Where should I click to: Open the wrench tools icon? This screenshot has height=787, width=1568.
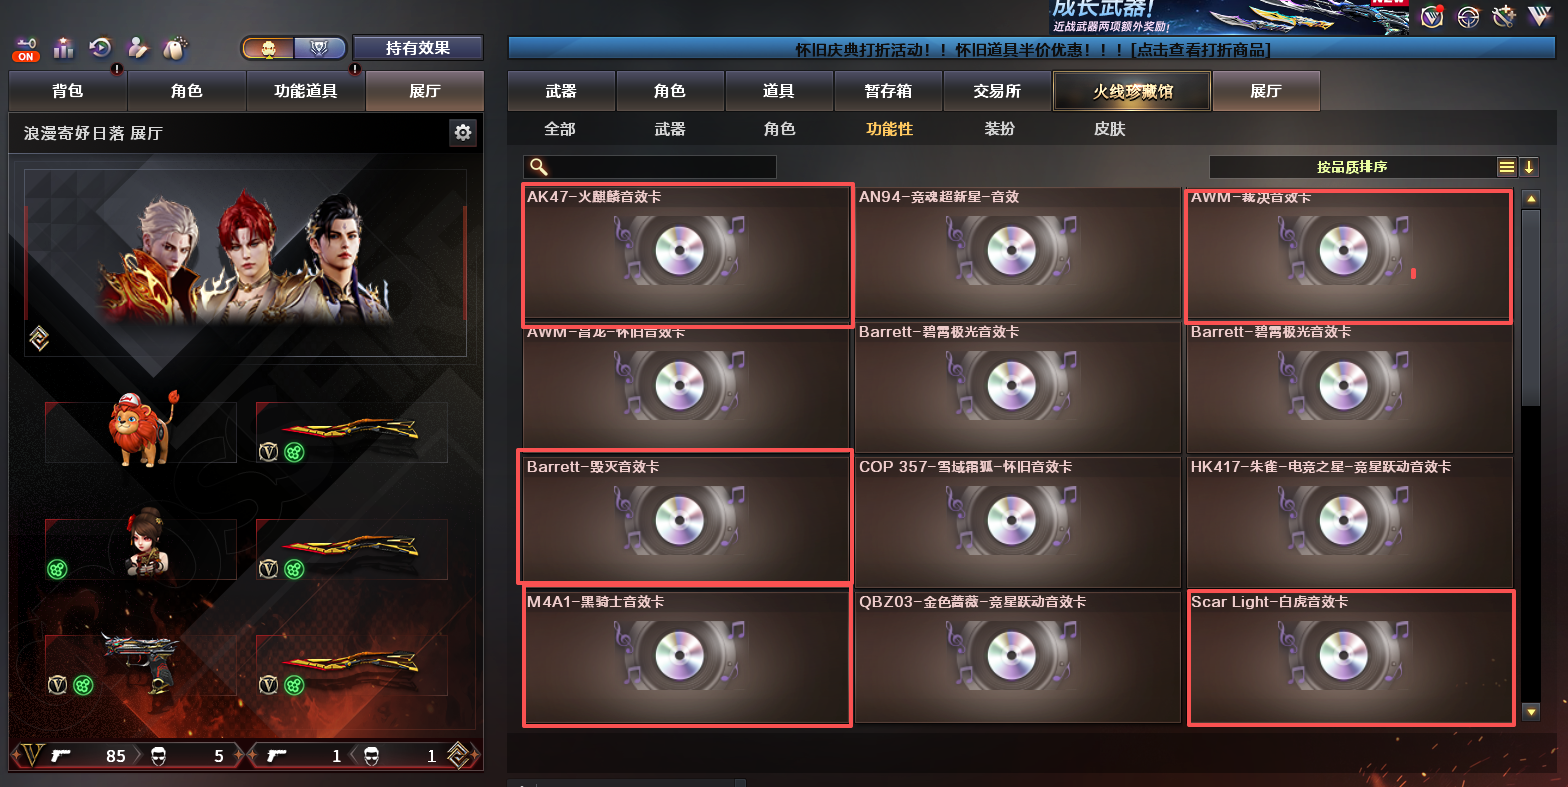[1503, 17]
